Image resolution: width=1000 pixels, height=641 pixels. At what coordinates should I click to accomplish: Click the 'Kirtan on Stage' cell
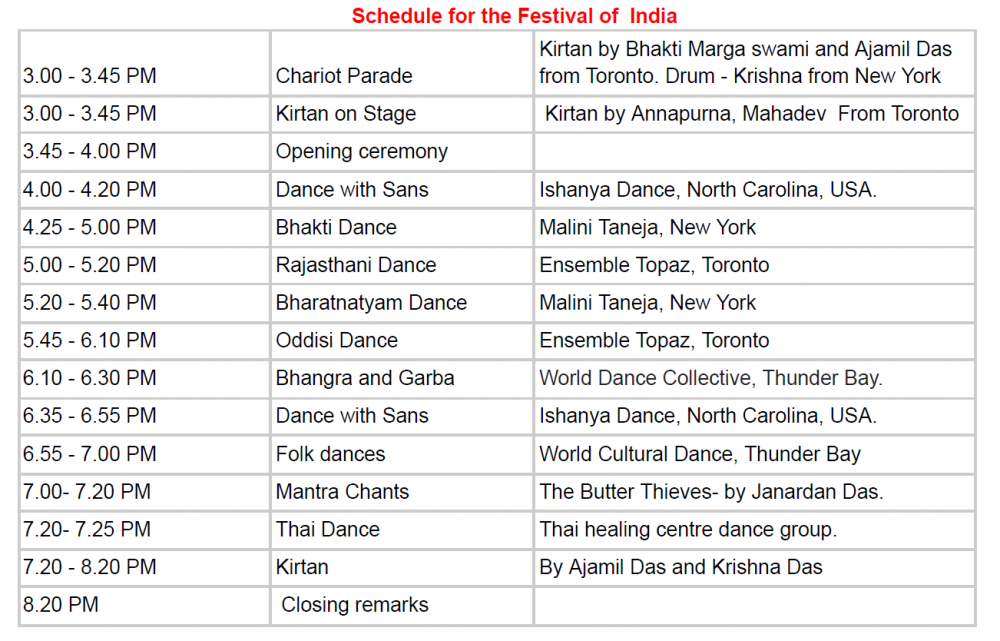click(402, 114)
